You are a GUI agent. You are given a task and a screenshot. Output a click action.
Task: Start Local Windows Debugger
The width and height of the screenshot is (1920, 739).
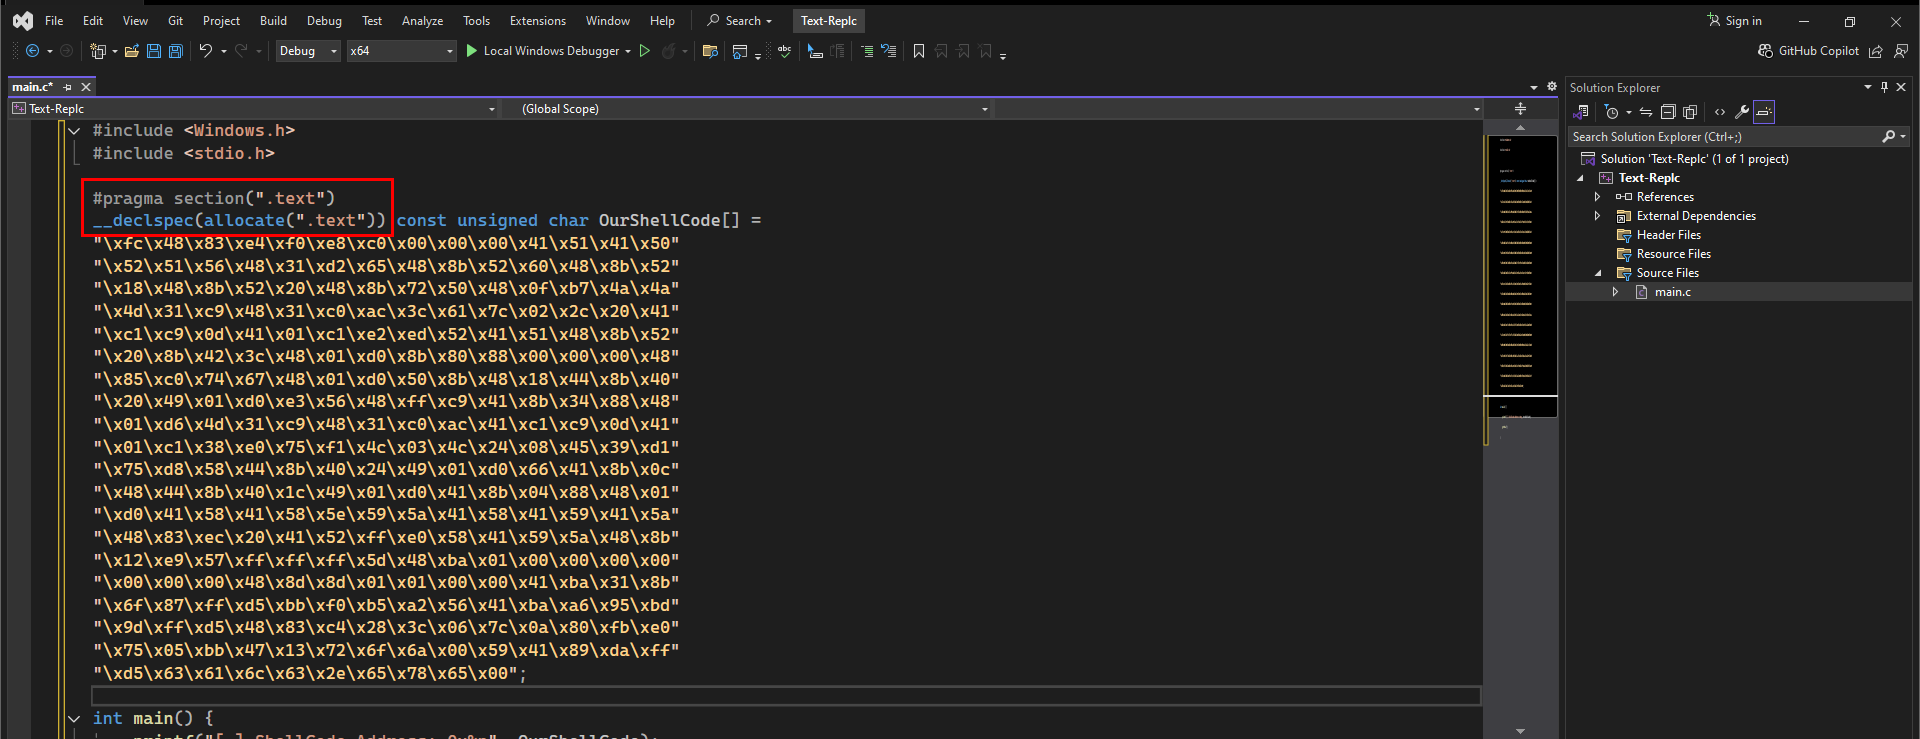pos(542,51)
